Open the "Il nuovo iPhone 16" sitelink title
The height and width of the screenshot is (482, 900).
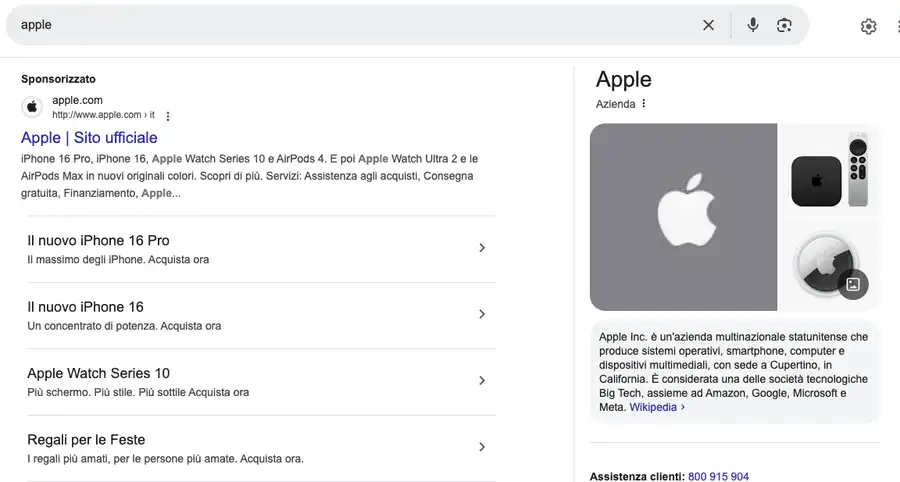[x=86, y=307]
